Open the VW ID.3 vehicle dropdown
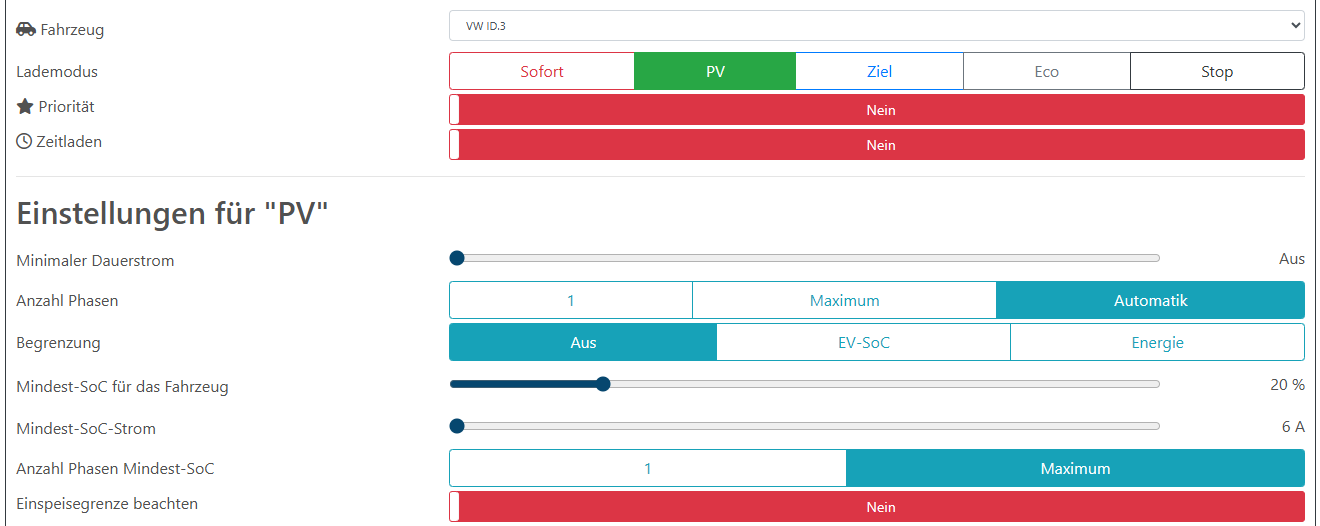1320x526 pixels. coord(877,25)
